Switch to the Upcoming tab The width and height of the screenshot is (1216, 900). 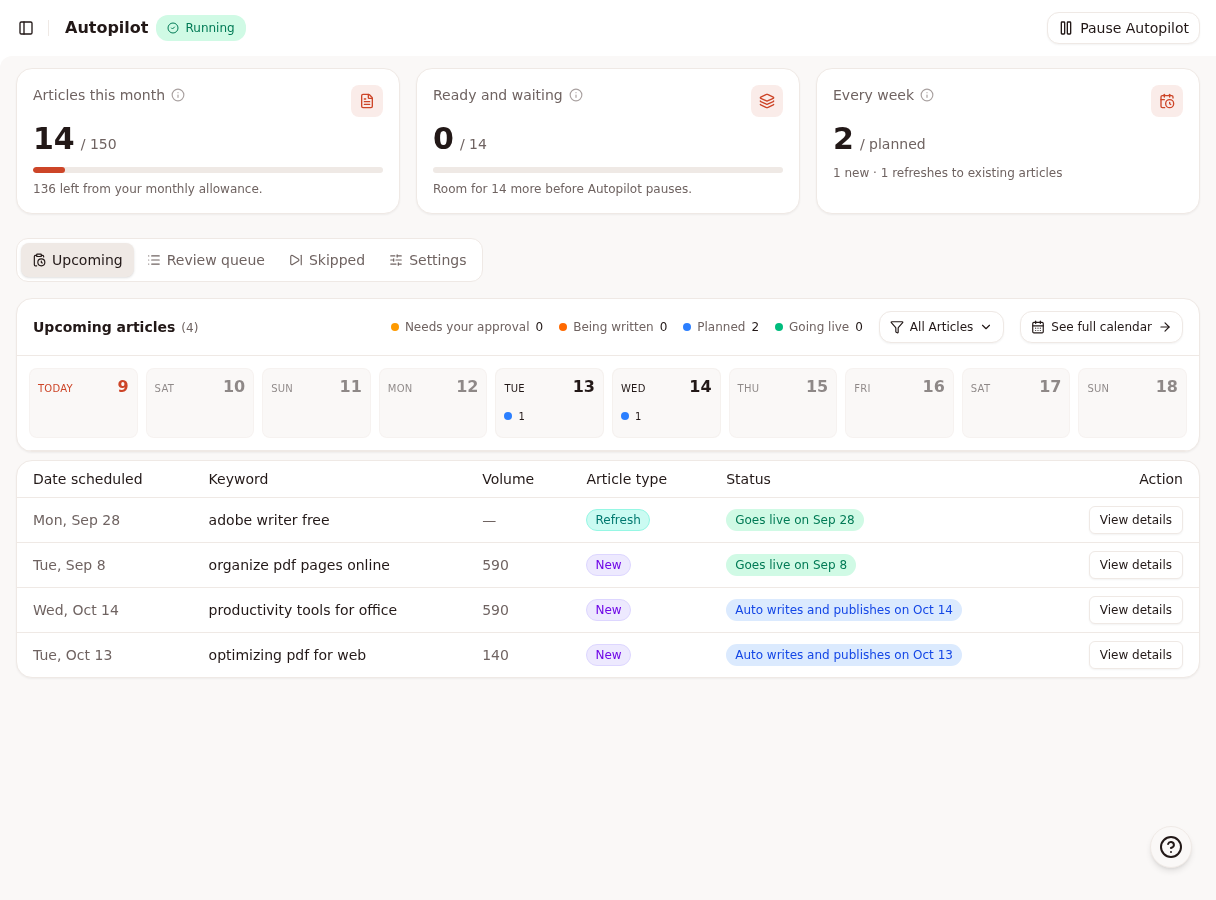78,260
